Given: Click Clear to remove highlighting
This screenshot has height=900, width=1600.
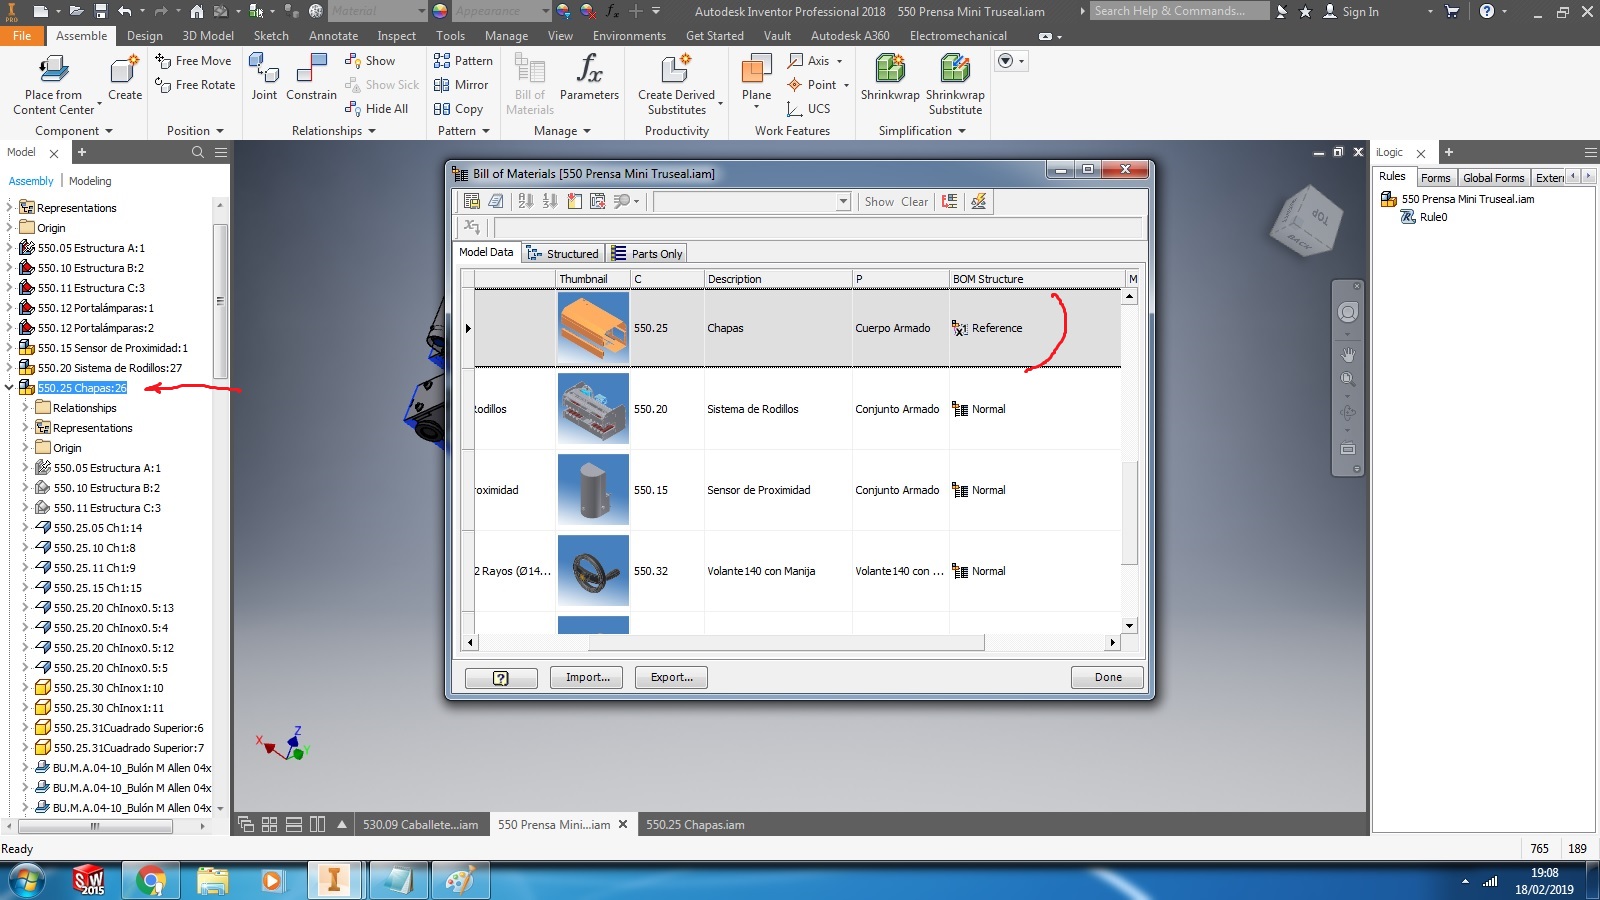Looking at the screenshot, I should click(915, 201).
